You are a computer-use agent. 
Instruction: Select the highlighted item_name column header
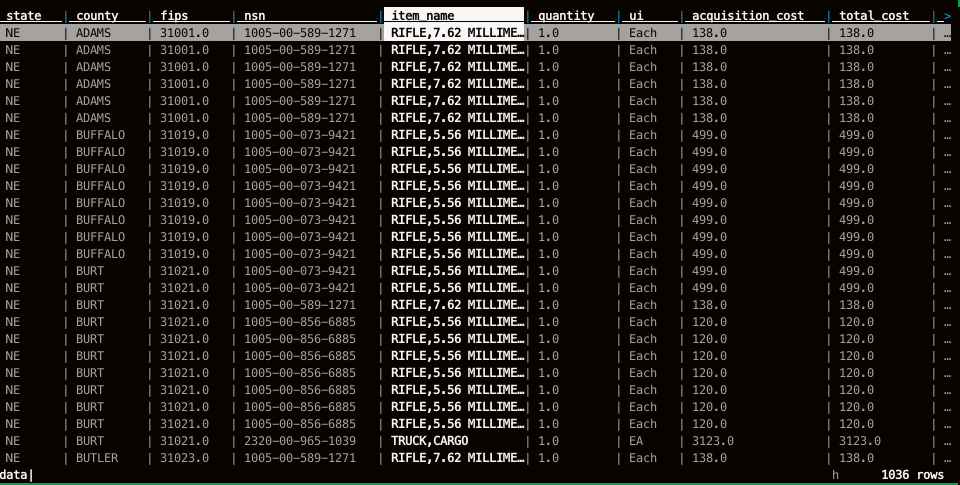[x=454, y=15]
